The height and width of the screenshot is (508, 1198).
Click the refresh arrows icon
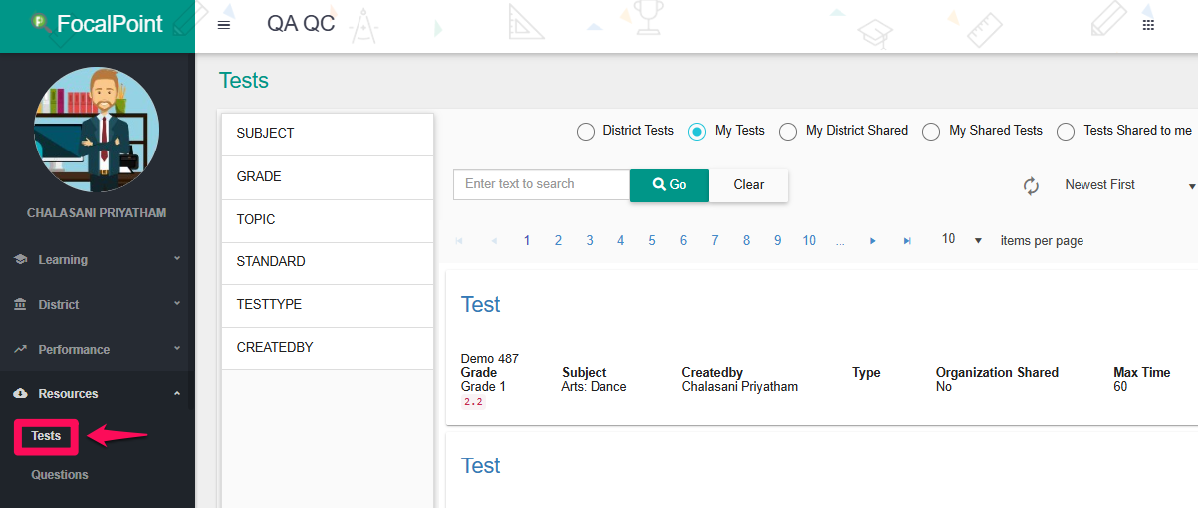(1031, 186)
